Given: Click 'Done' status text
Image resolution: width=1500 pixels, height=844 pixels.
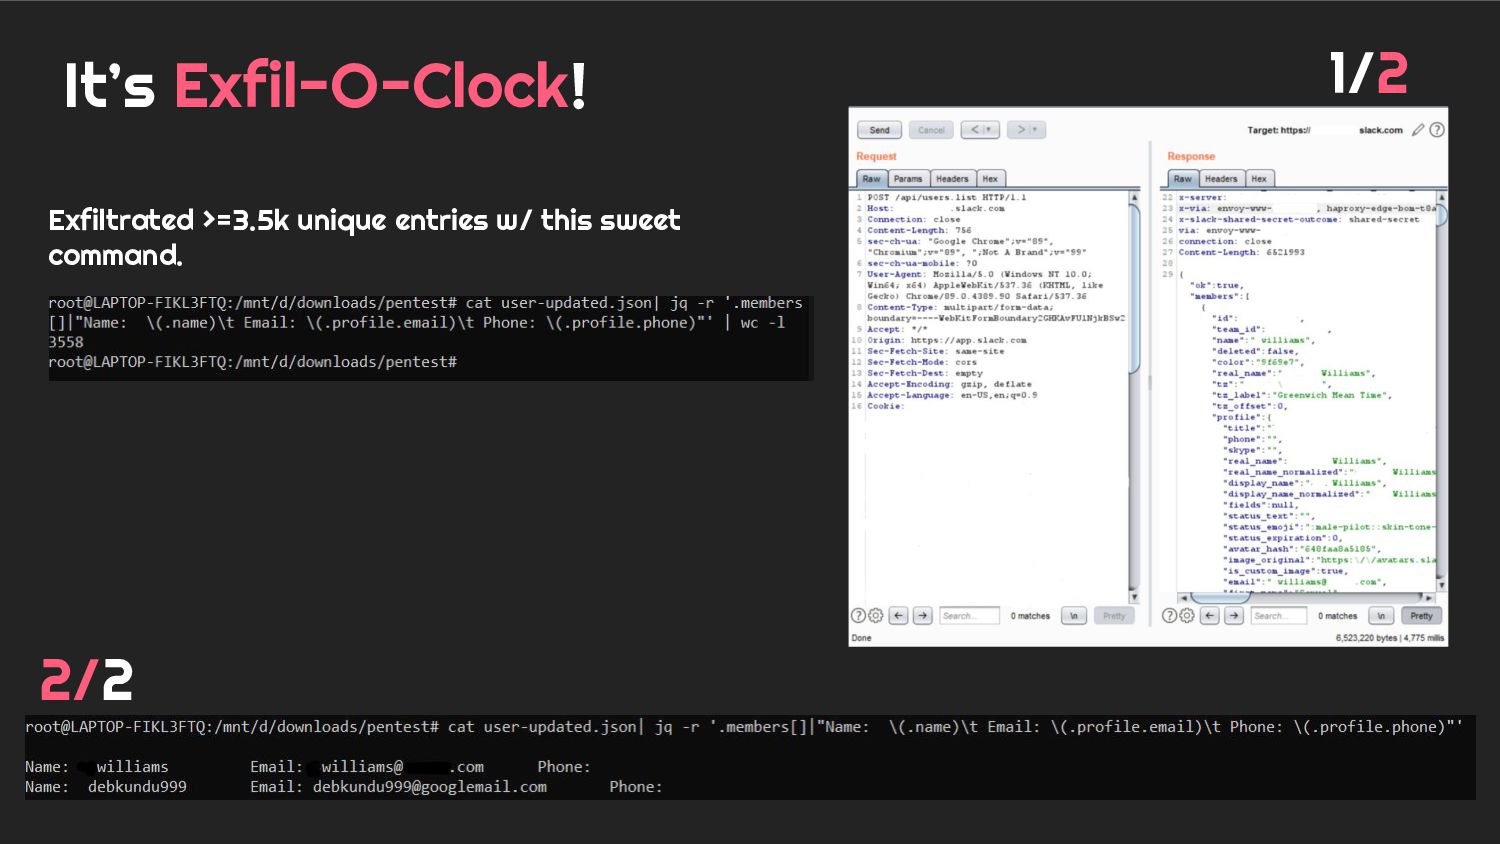Looking at the screenshot, I should (861, 638).
